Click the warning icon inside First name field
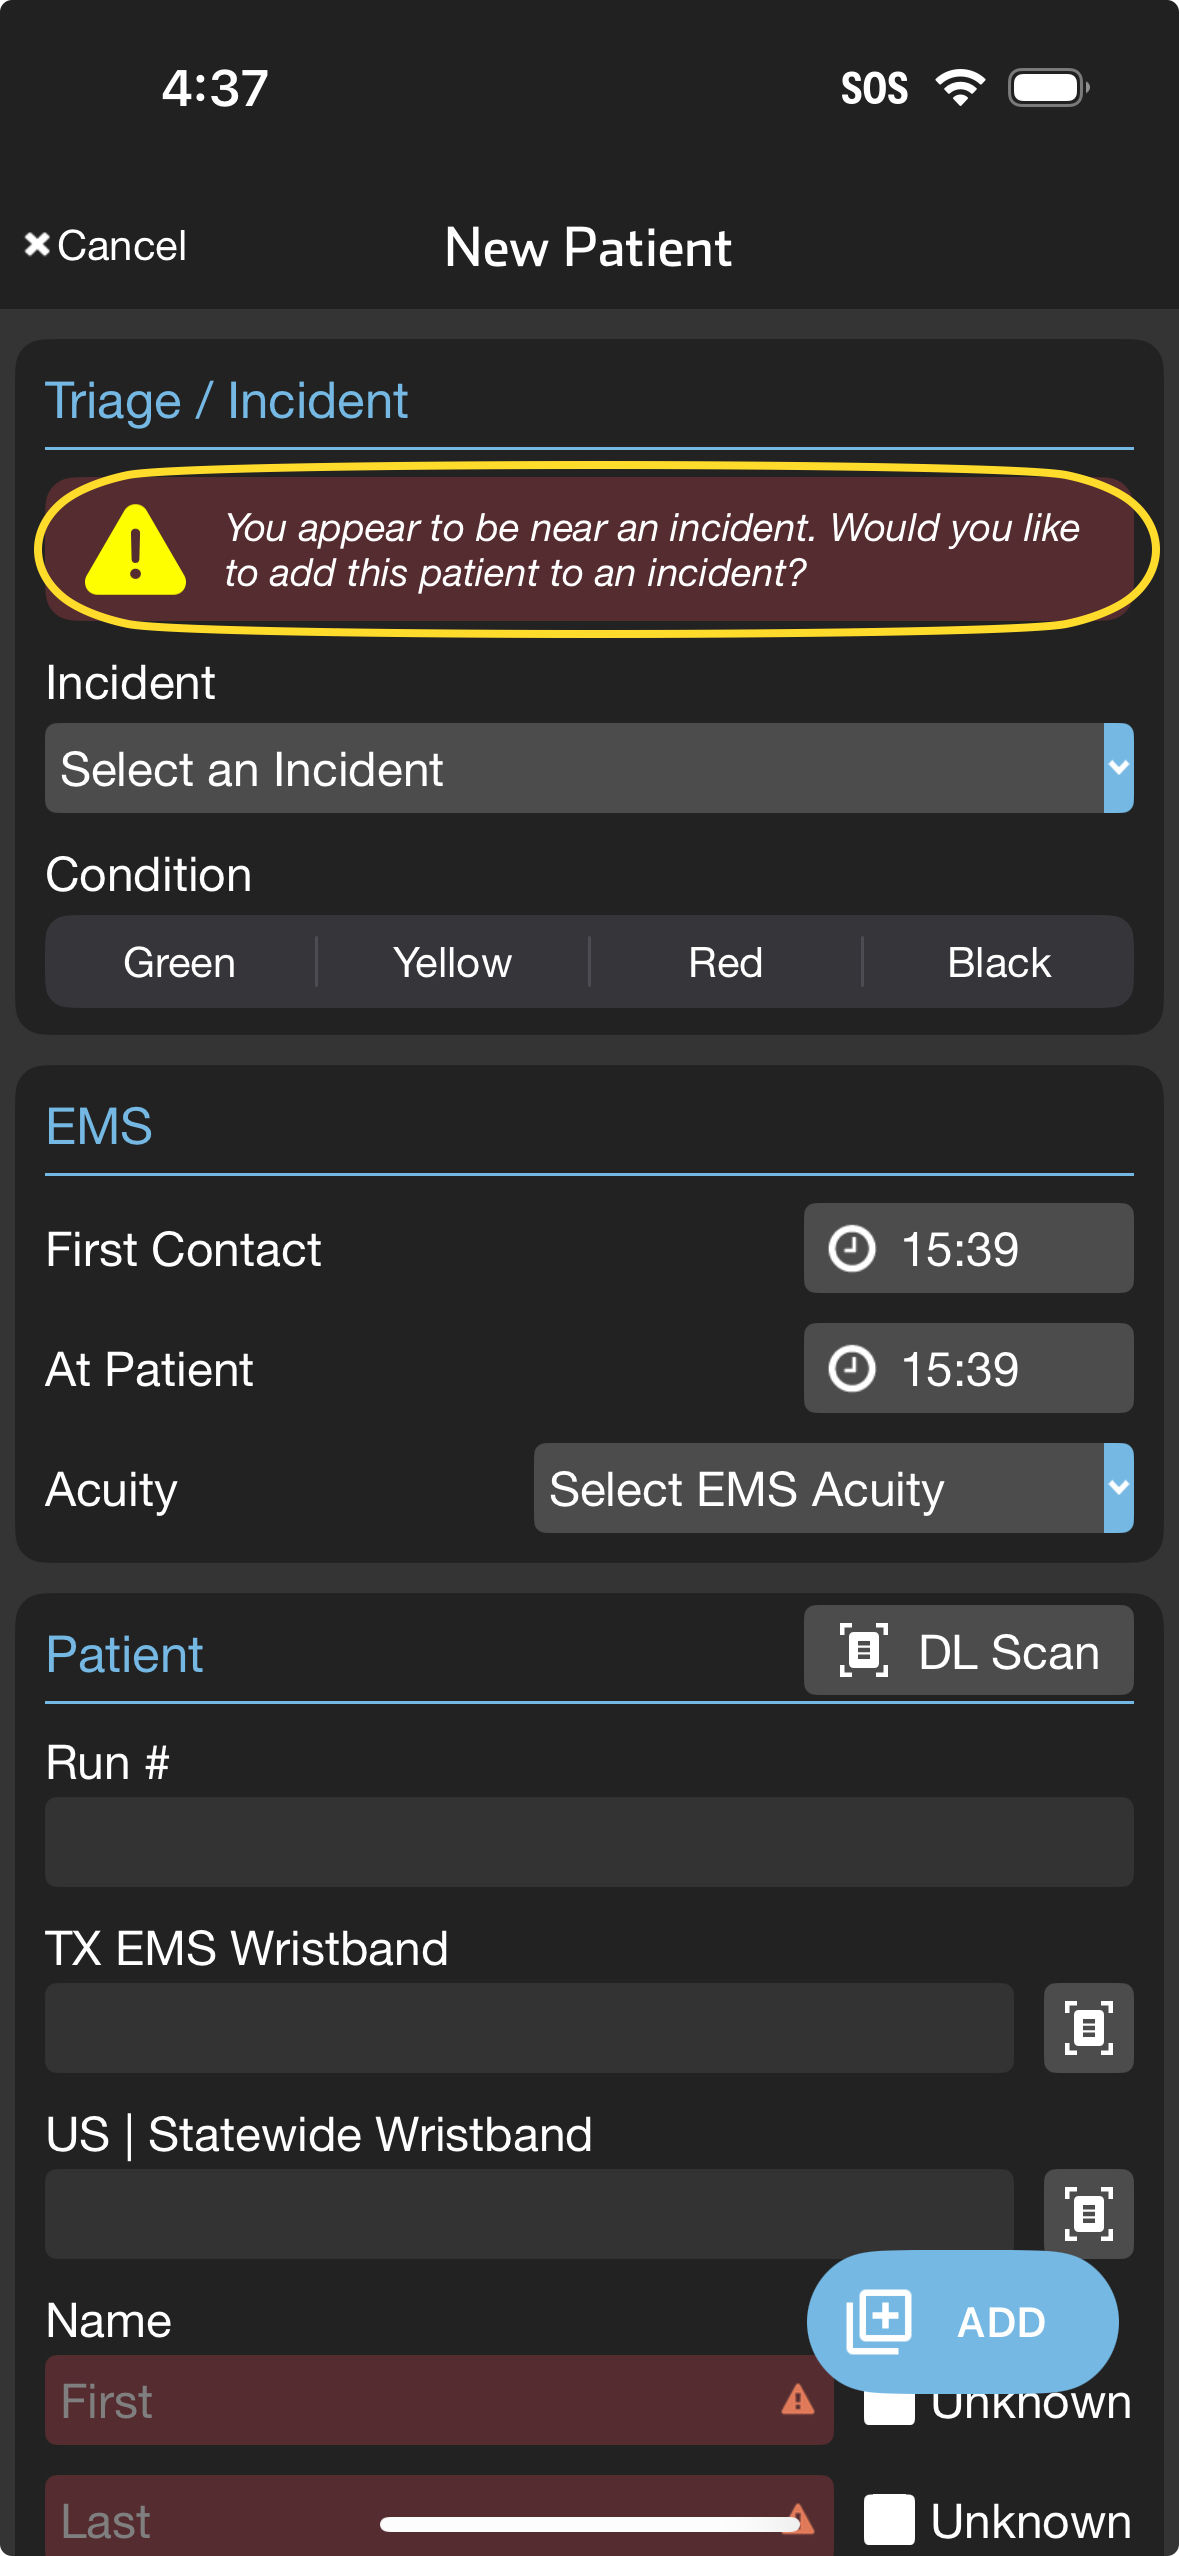Screen dimensions: 1179x2556 coord(797,2401)
